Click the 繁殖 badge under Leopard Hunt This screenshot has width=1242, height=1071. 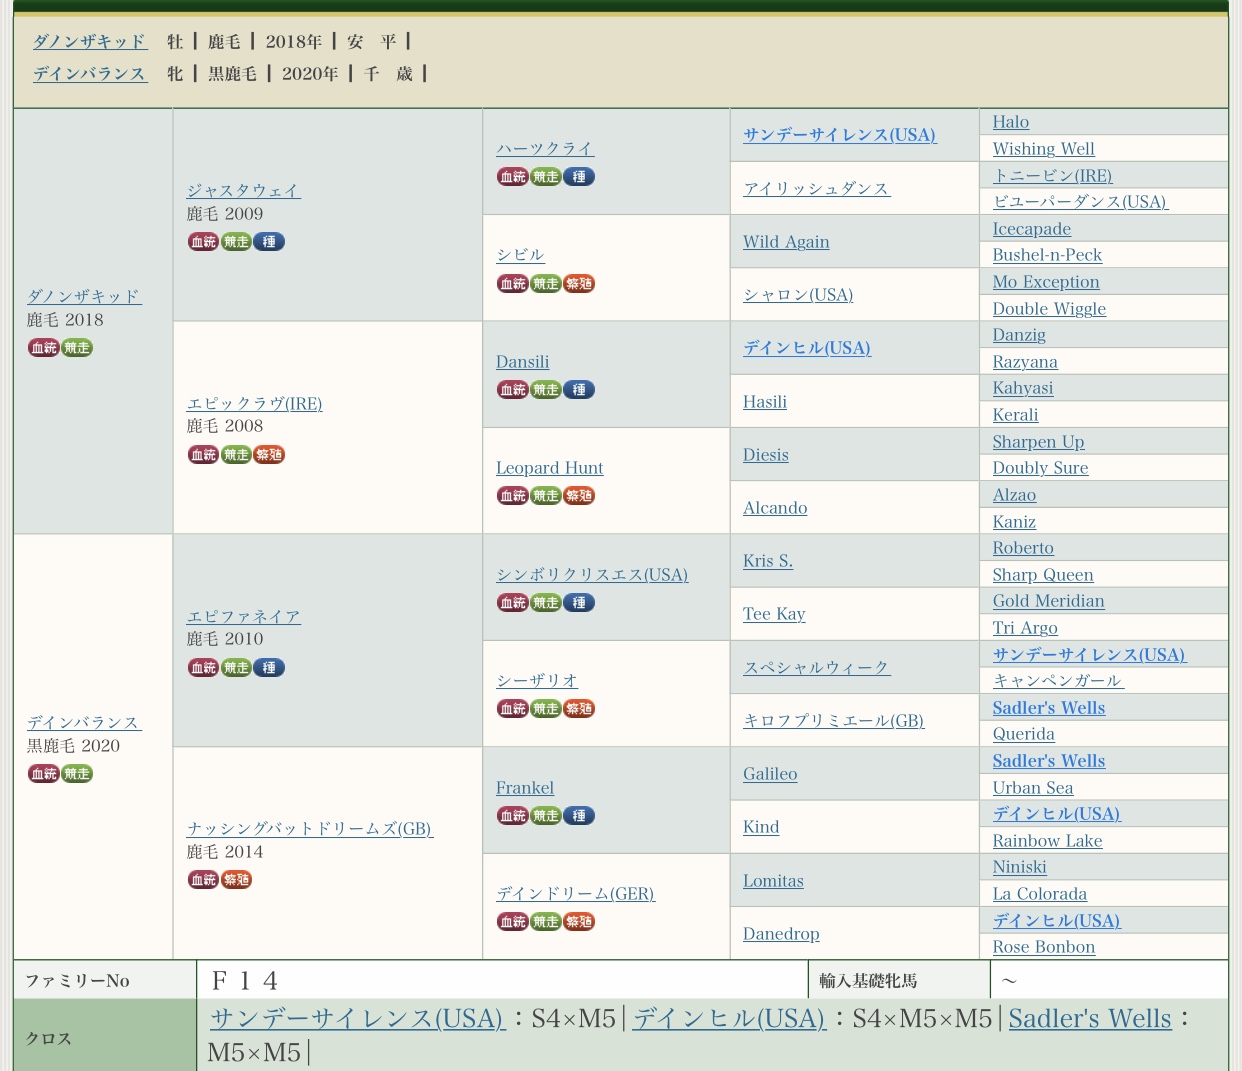(579, 496)
